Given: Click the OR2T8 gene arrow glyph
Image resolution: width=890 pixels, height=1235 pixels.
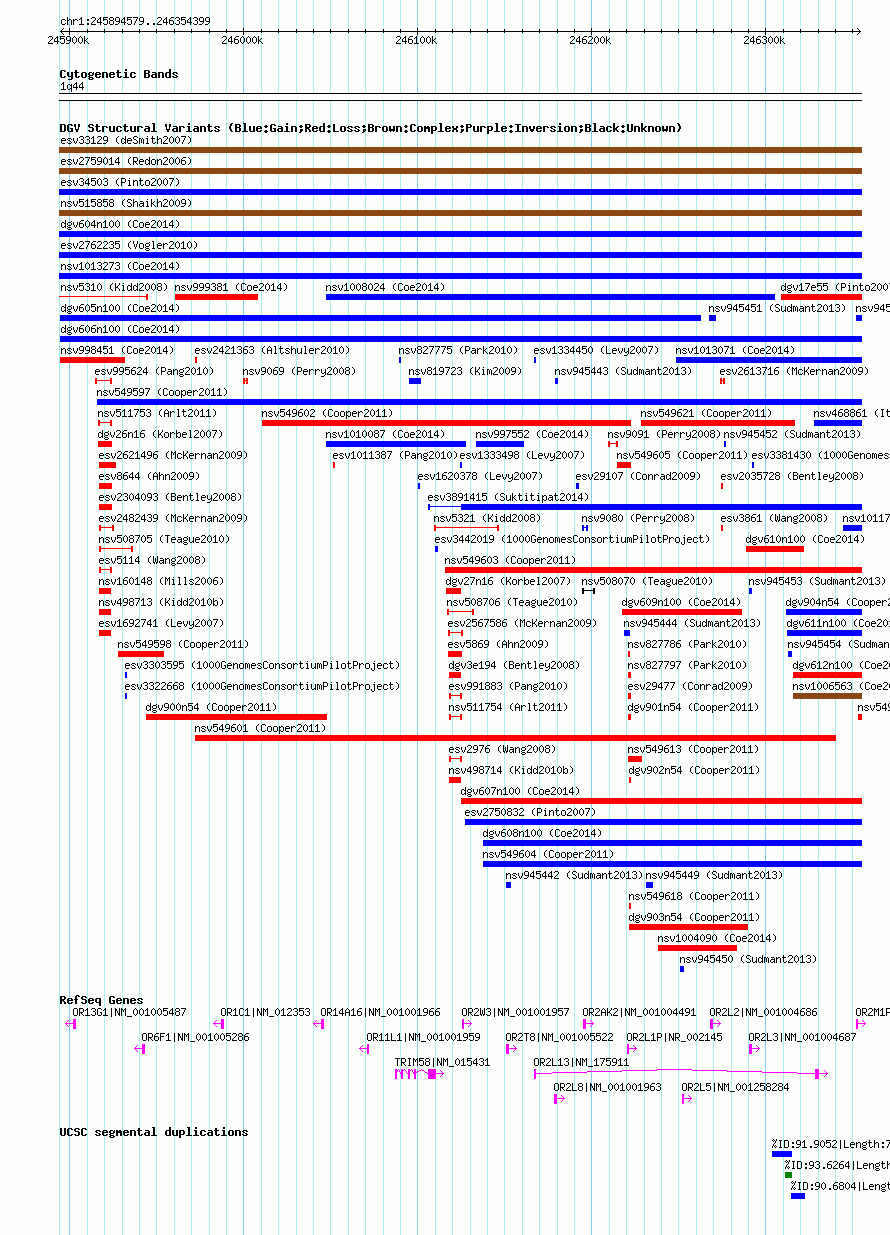Looking at the screenshot, I should 511,1049.
